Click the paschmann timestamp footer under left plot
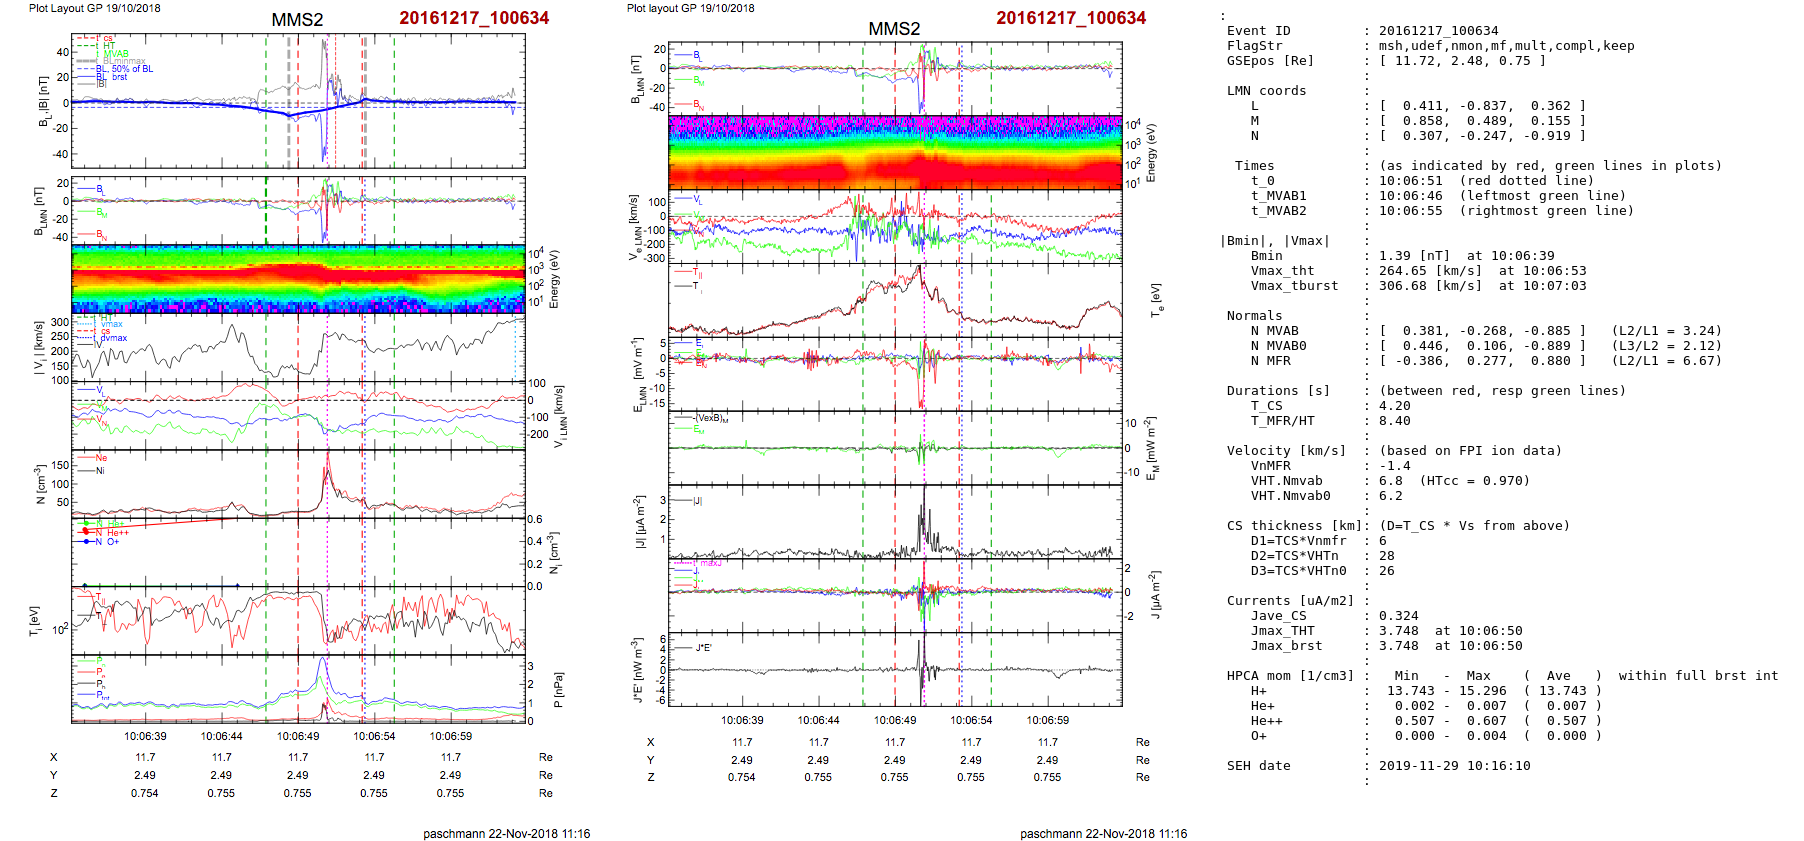 coord(506,833)
